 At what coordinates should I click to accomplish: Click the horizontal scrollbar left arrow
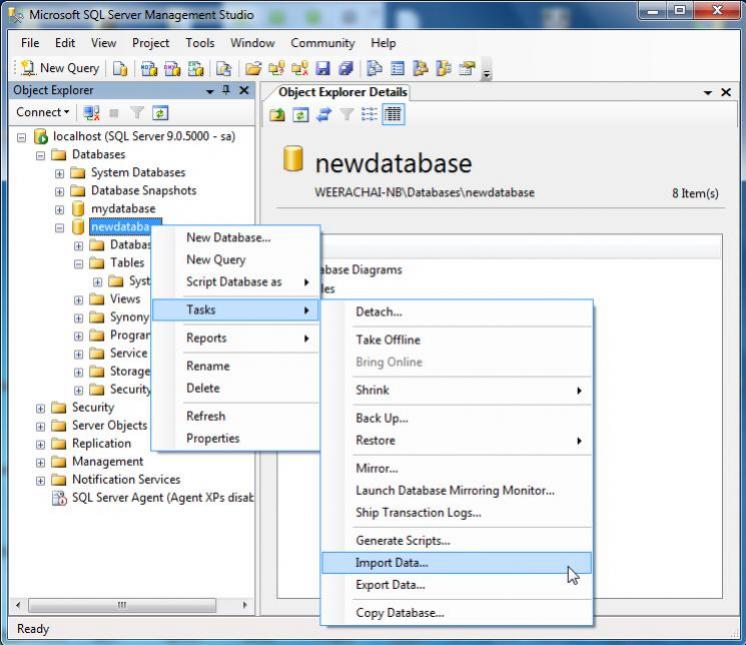[18, 605]
